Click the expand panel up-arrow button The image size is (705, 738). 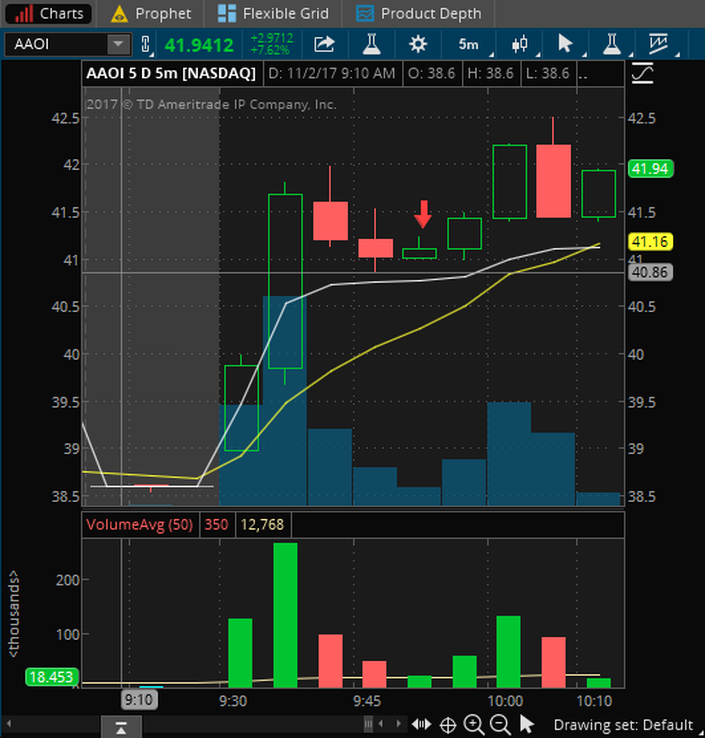coord(121,728)
